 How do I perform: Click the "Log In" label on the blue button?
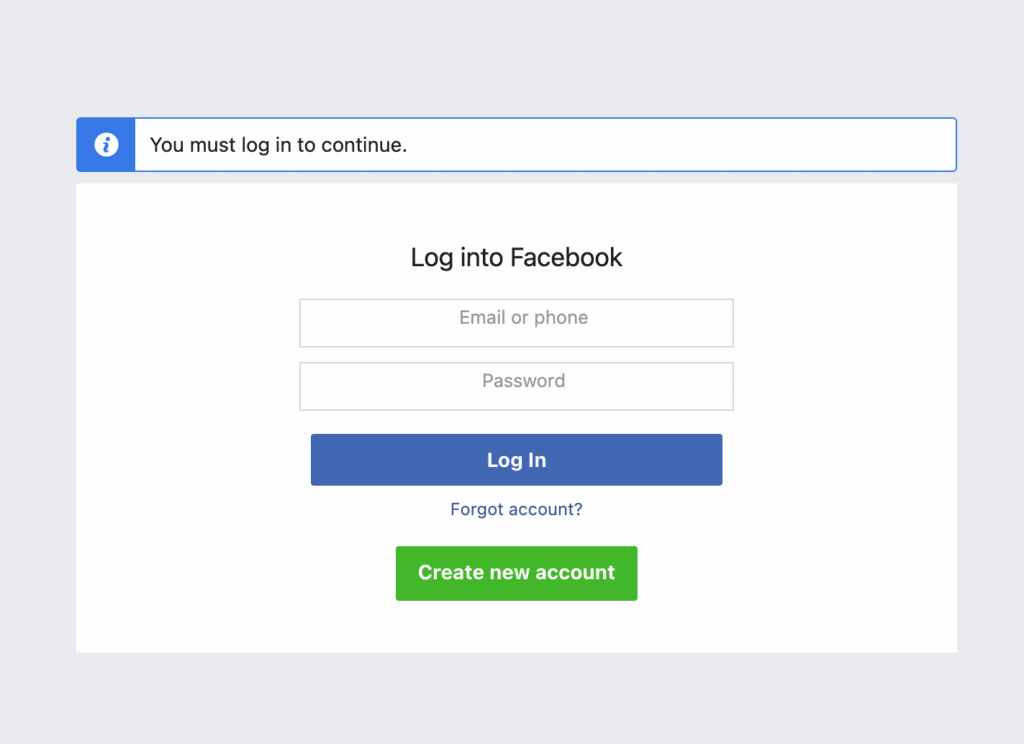coord(516,460)
